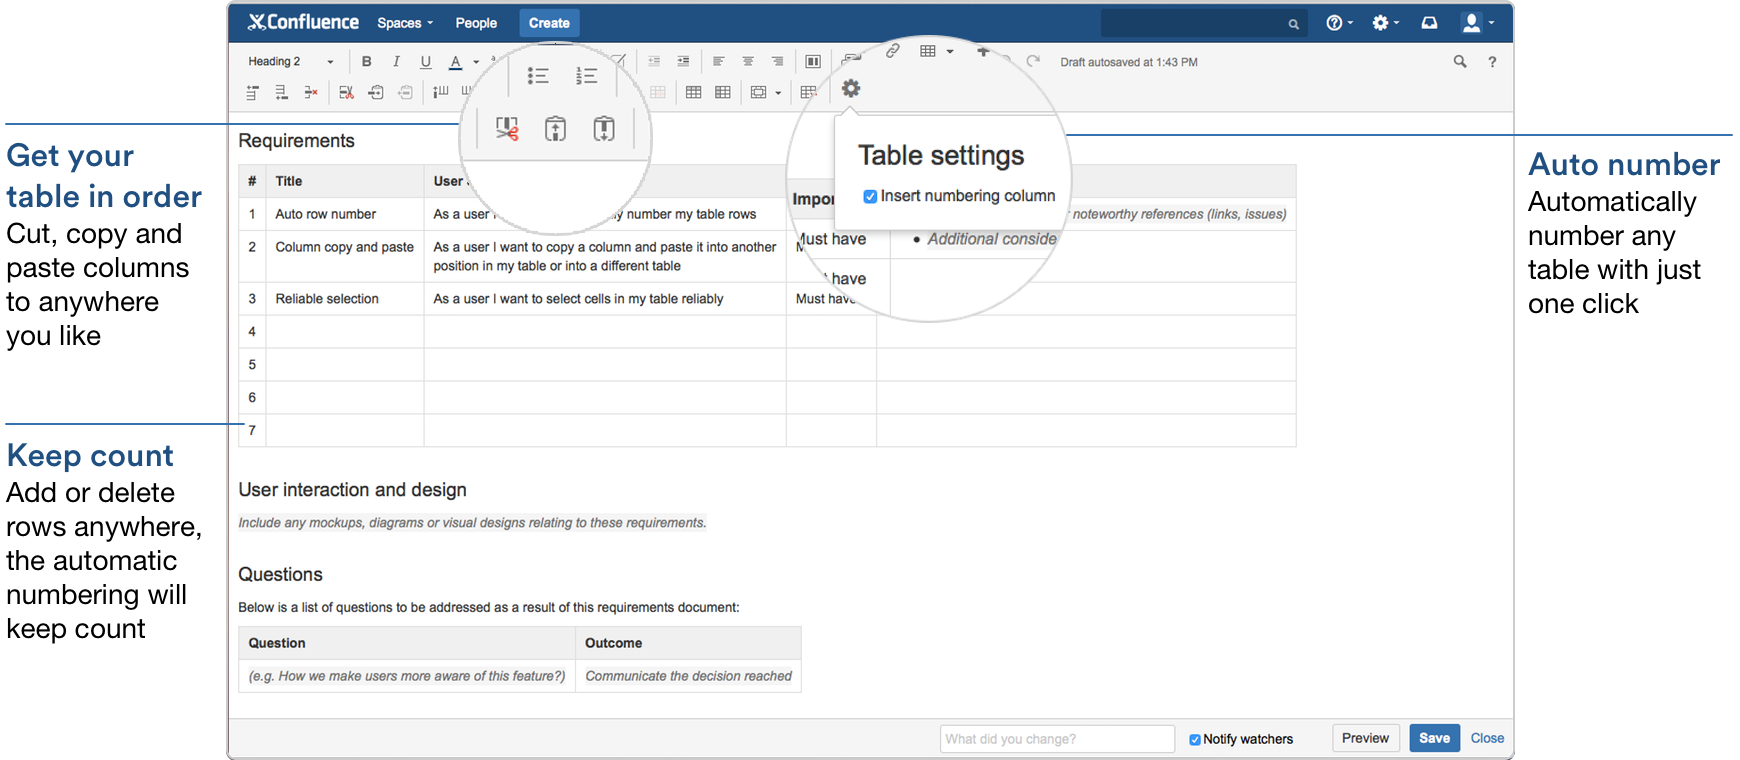The height and width of the screenshot is (760, 1740).
Task: Open the page layout tool
Action: coord(813,62)
